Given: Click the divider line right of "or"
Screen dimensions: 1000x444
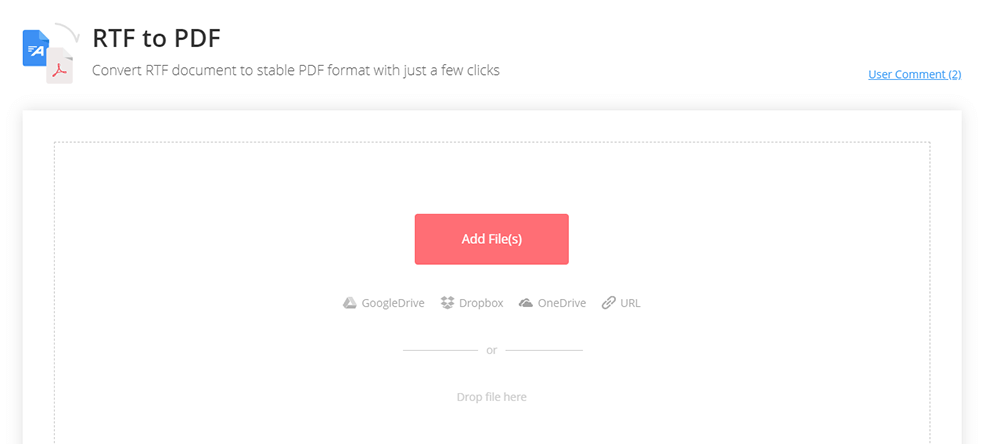Looking at the screenshot, I should point(544,350).
